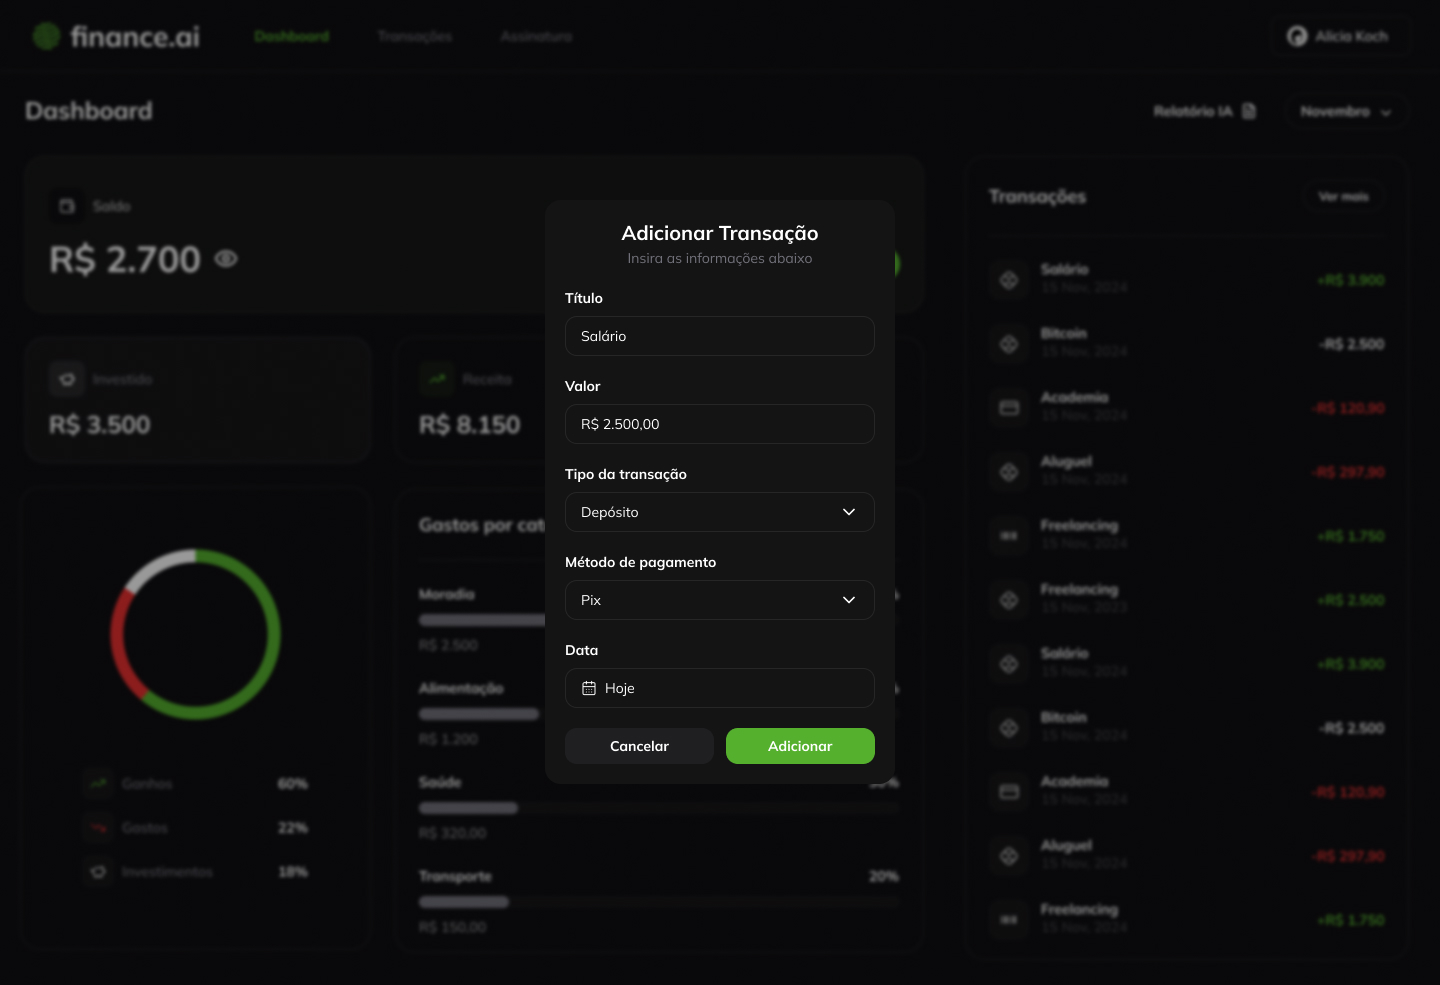The width and height of the screenshot is (1440, 985).
Task: Open the Novembro month dropdown
Action: pos(1345,111)
